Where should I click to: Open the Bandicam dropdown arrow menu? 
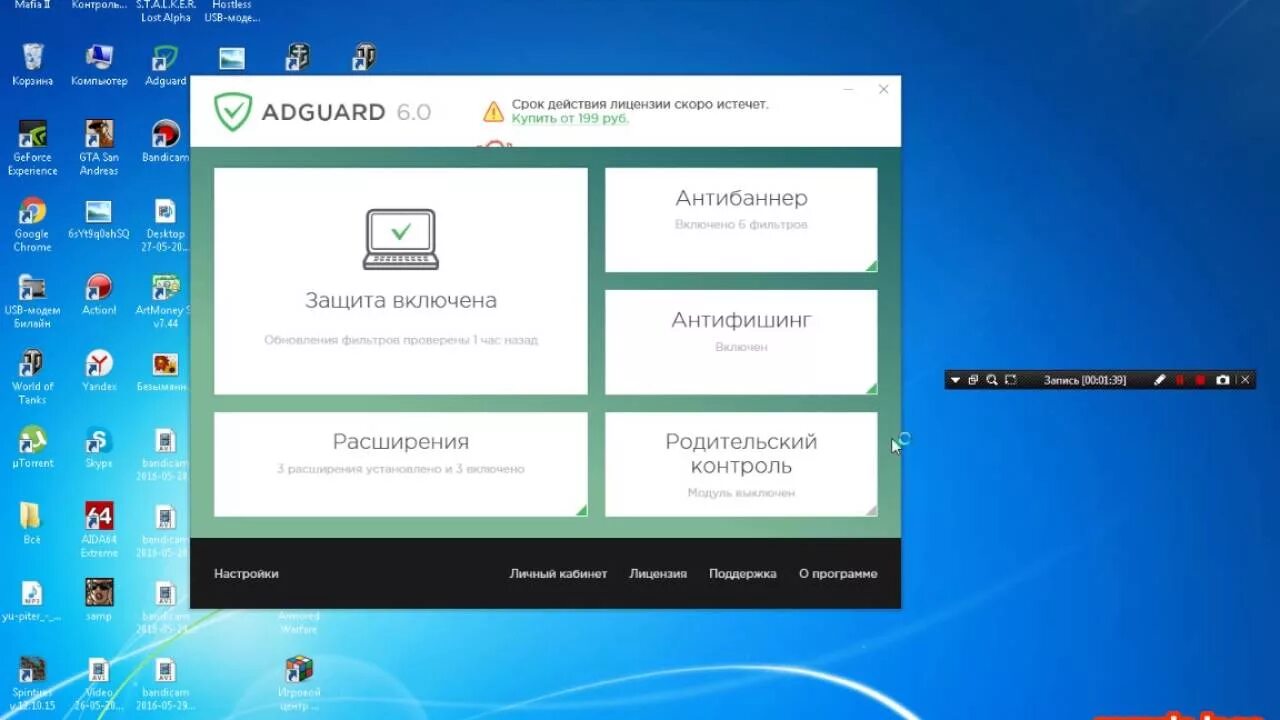point(955,380)
